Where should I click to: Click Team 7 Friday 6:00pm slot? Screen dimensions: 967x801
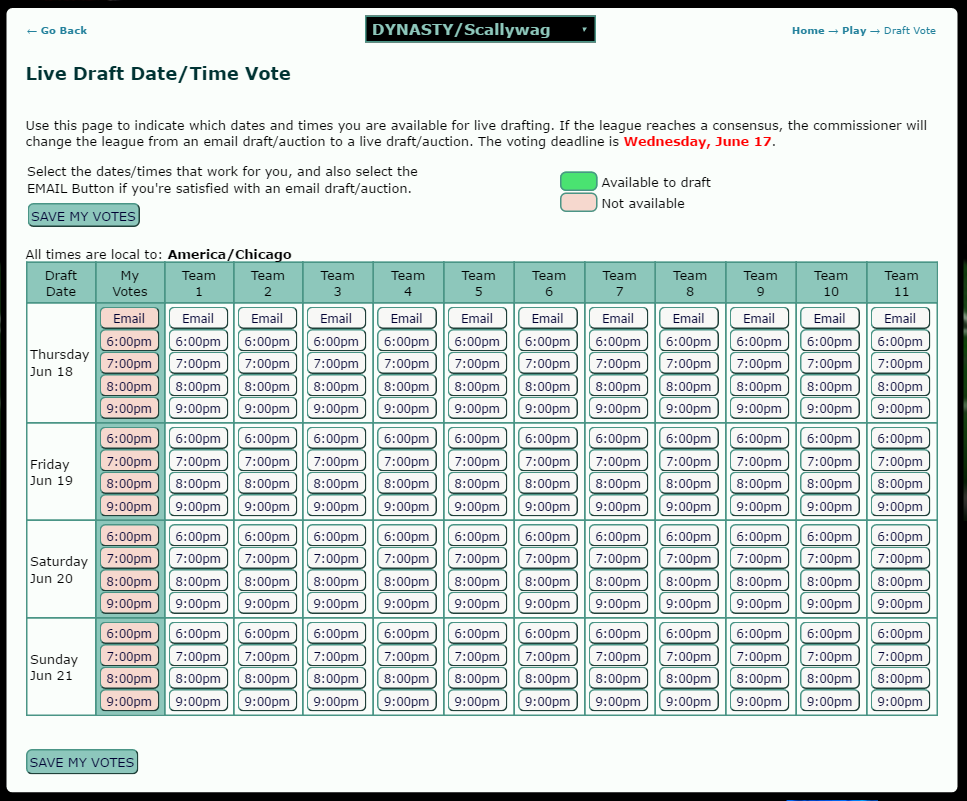pyautogui.click(x=618, y=438)
